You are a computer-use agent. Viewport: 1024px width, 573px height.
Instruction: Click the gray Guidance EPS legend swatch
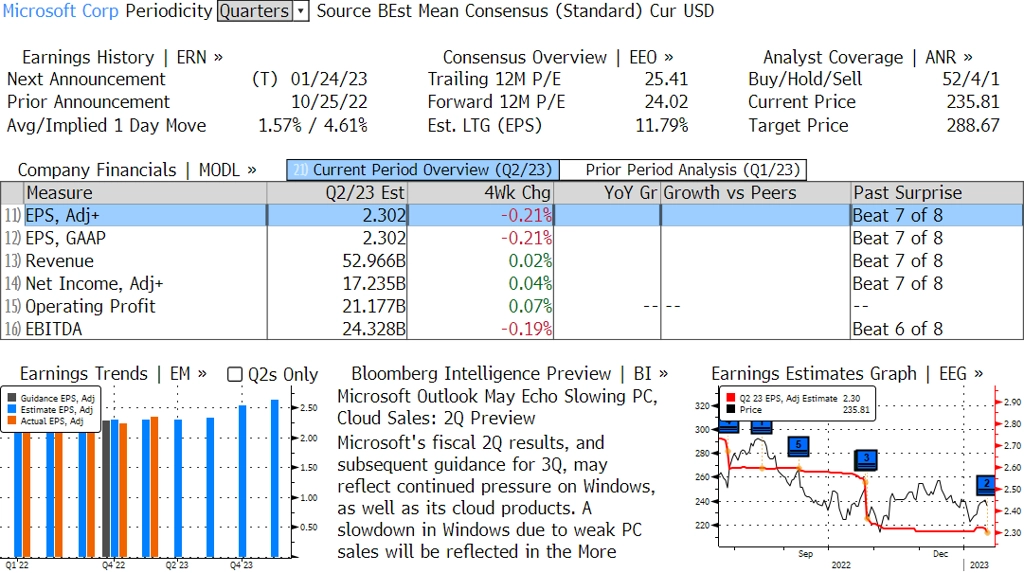click(x=12, y=398)
